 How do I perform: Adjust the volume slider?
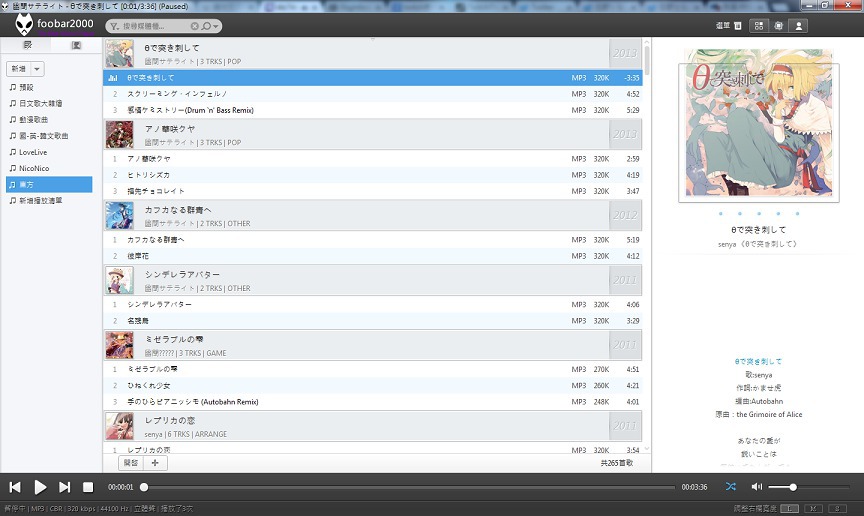coord(809,487)
